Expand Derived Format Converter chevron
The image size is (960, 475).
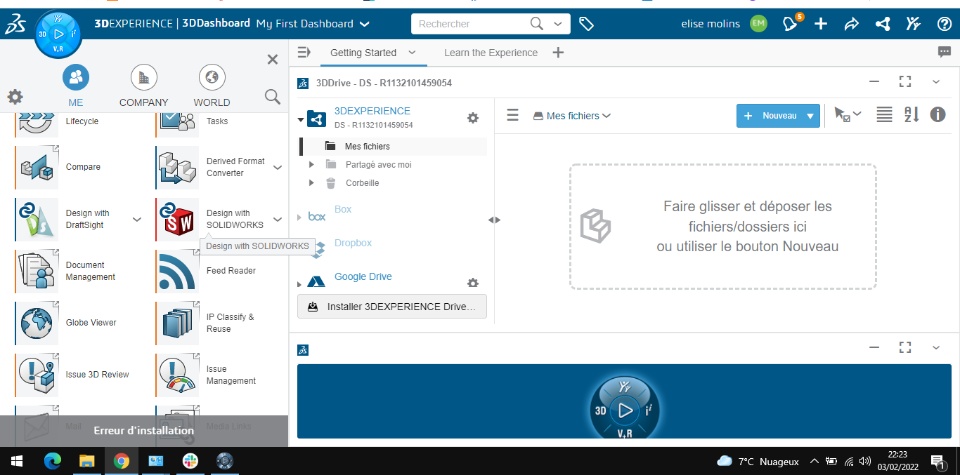pyautogui.click(x=277, y=167)
